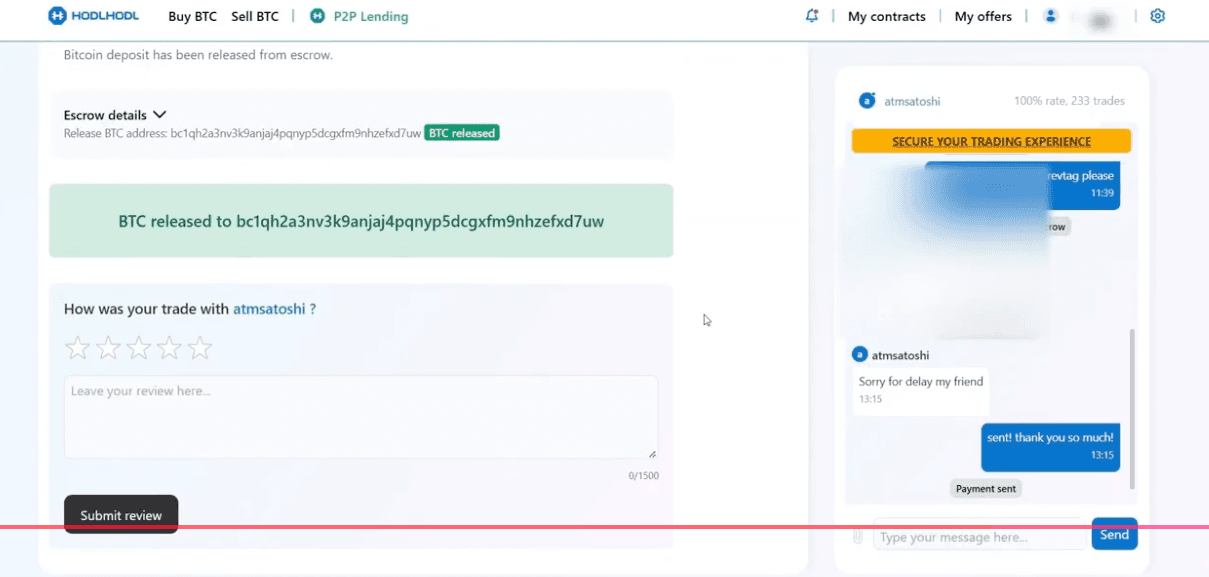
Task: Open the HodlHodl logo home link
Action: 93,16
